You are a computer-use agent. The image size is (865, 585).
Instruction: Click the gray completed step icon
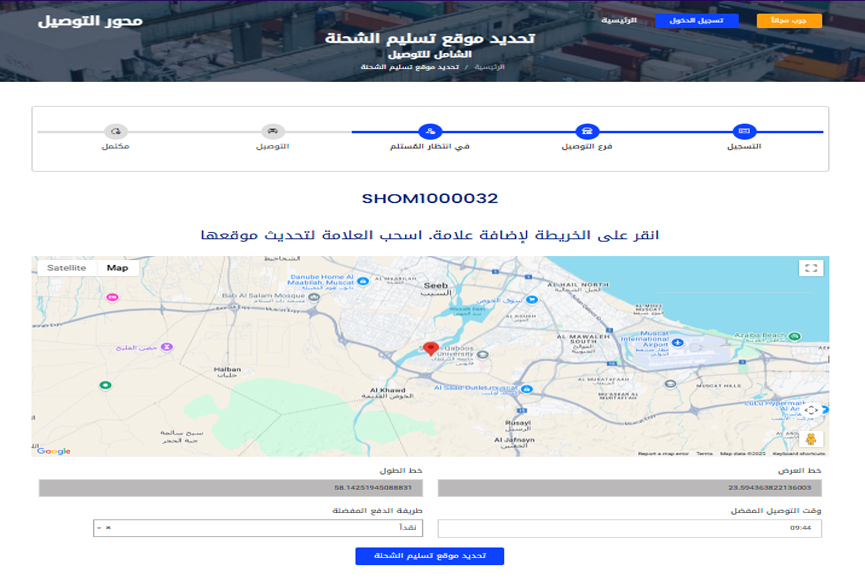116,131
